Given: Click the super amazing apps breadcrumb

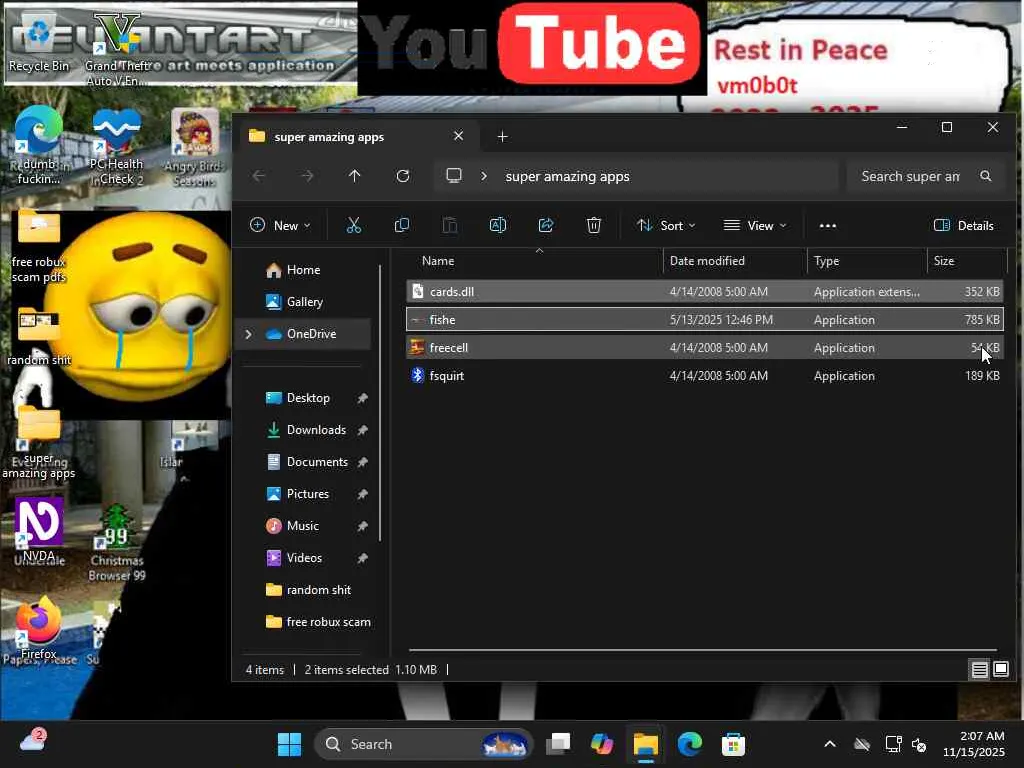Looking at the screenshot, I should pyautogui.click(x=567, y=176).
